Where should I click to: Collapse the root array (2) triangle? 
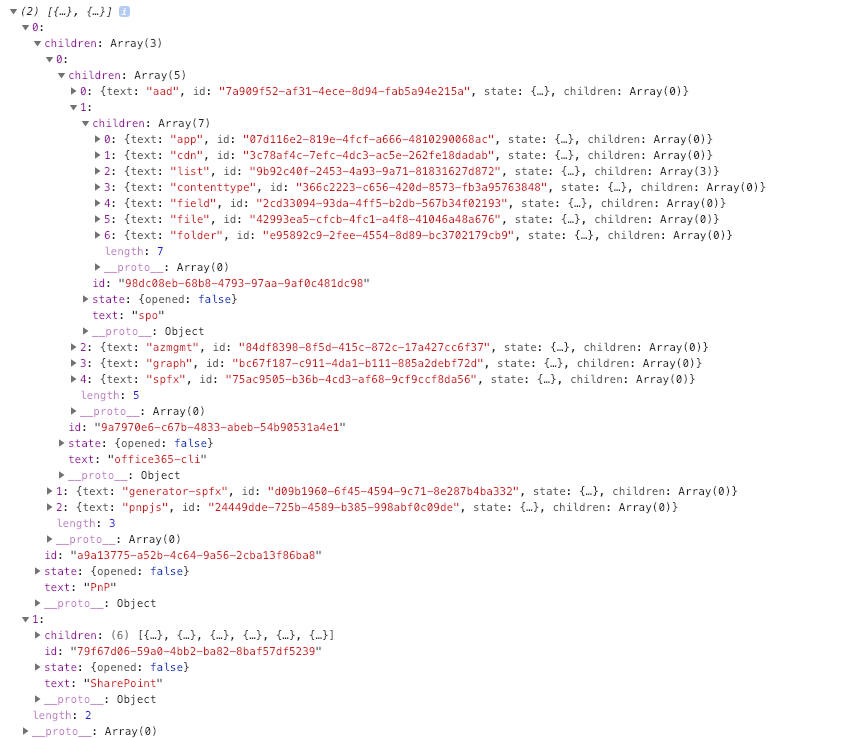click(13, 12)
